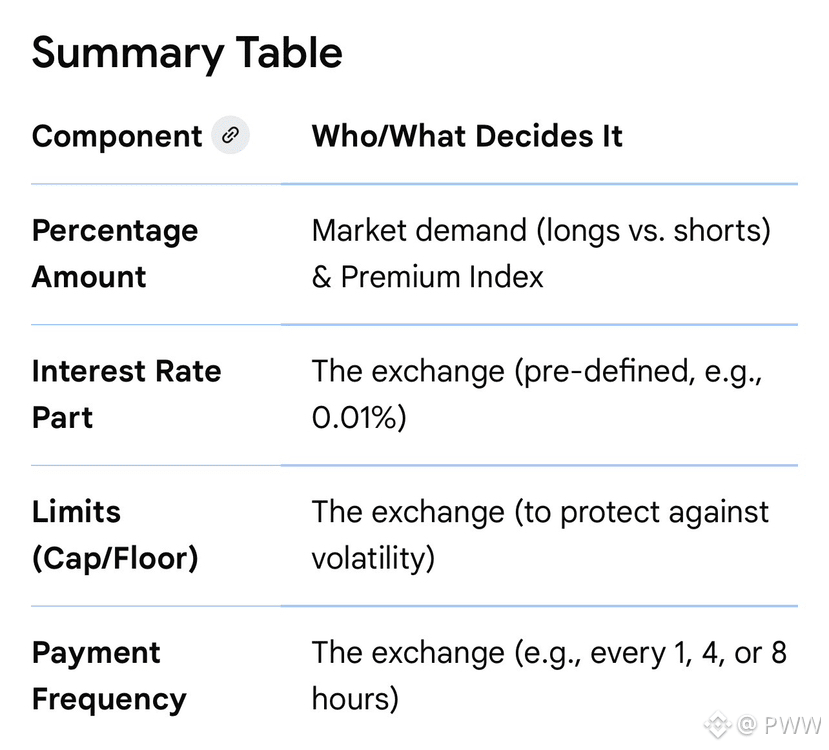Click the Premium Index text

tap(442, 277)
